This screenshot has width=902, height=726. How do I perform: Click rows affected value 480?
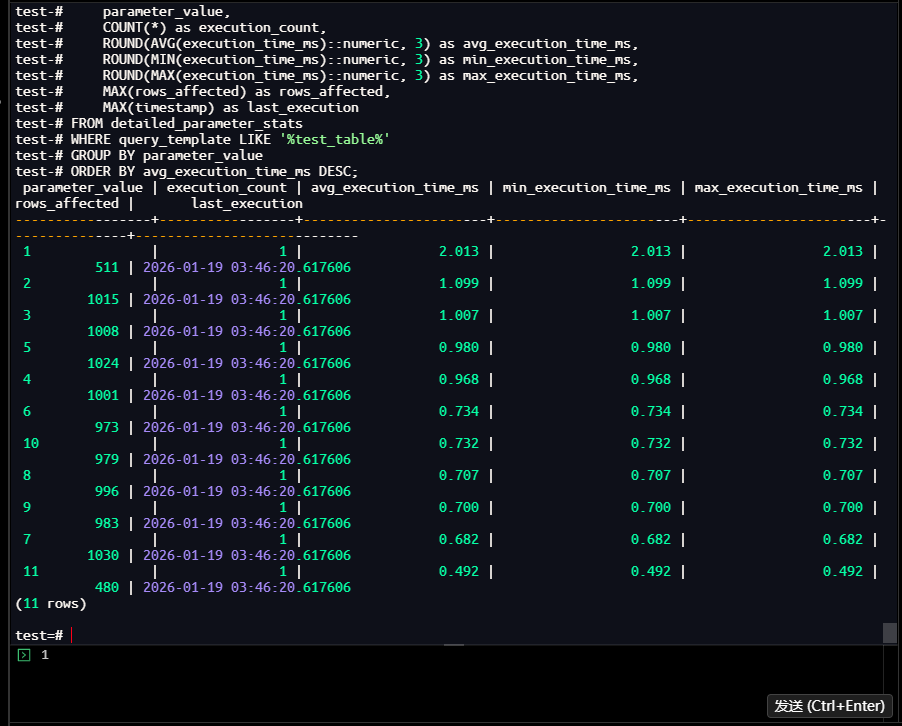coord(107,587)
